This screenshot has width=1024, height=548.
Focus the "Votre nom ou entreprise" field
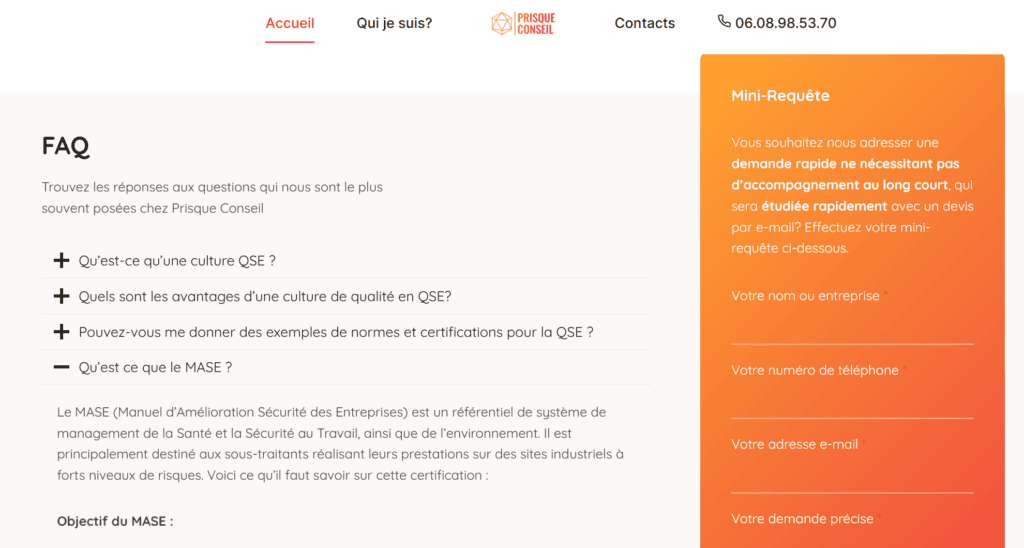point(852,329)
